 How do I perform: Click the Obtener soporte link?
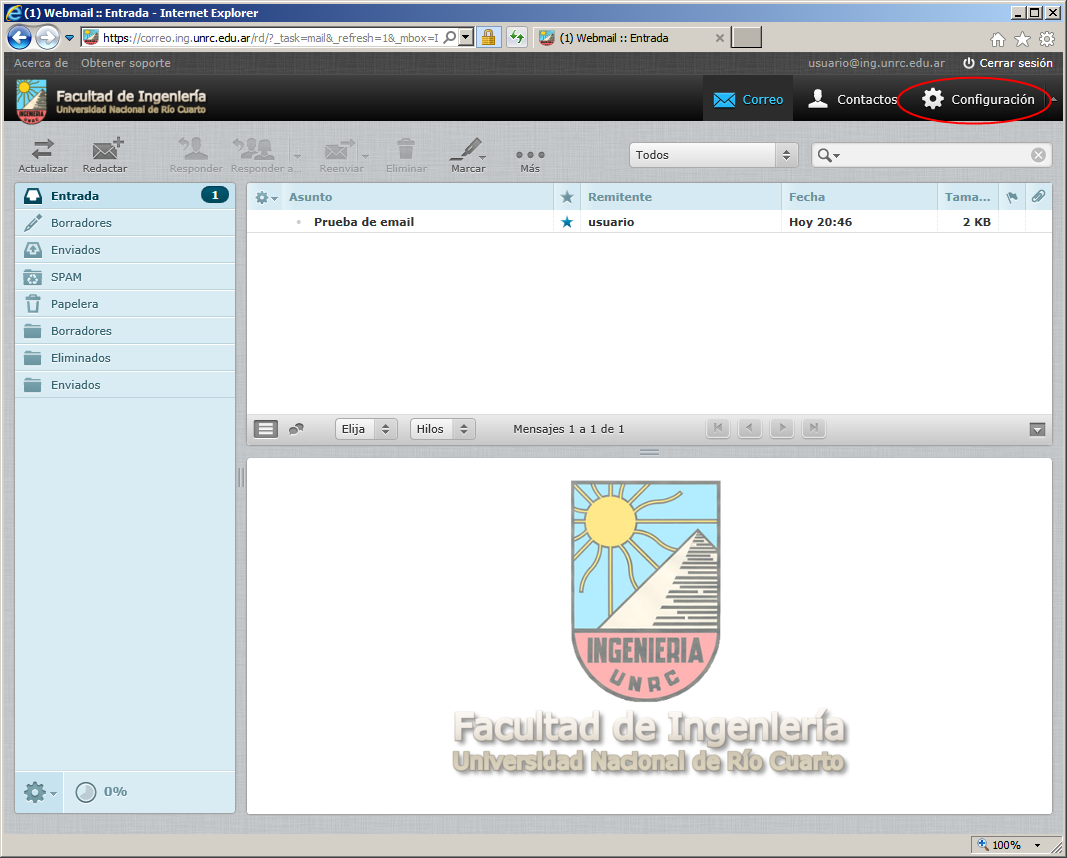[x=126, y=63]
